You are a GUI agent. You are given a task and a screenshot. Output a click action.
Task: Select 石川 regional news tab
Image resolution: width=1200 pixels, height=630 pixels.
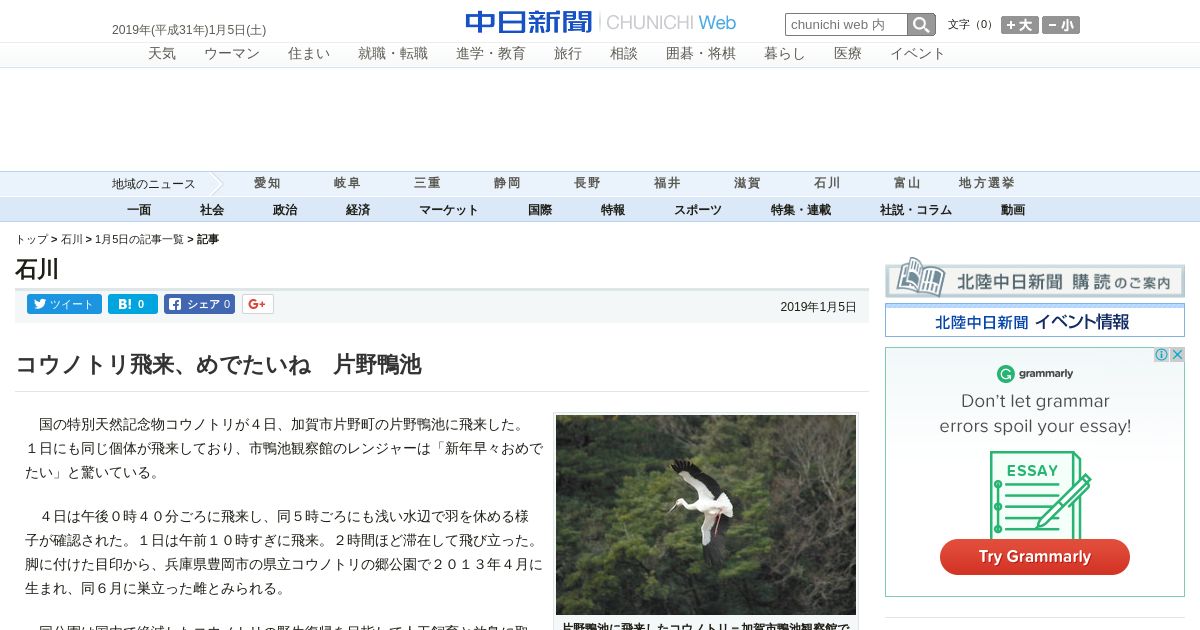click(827, 184)
